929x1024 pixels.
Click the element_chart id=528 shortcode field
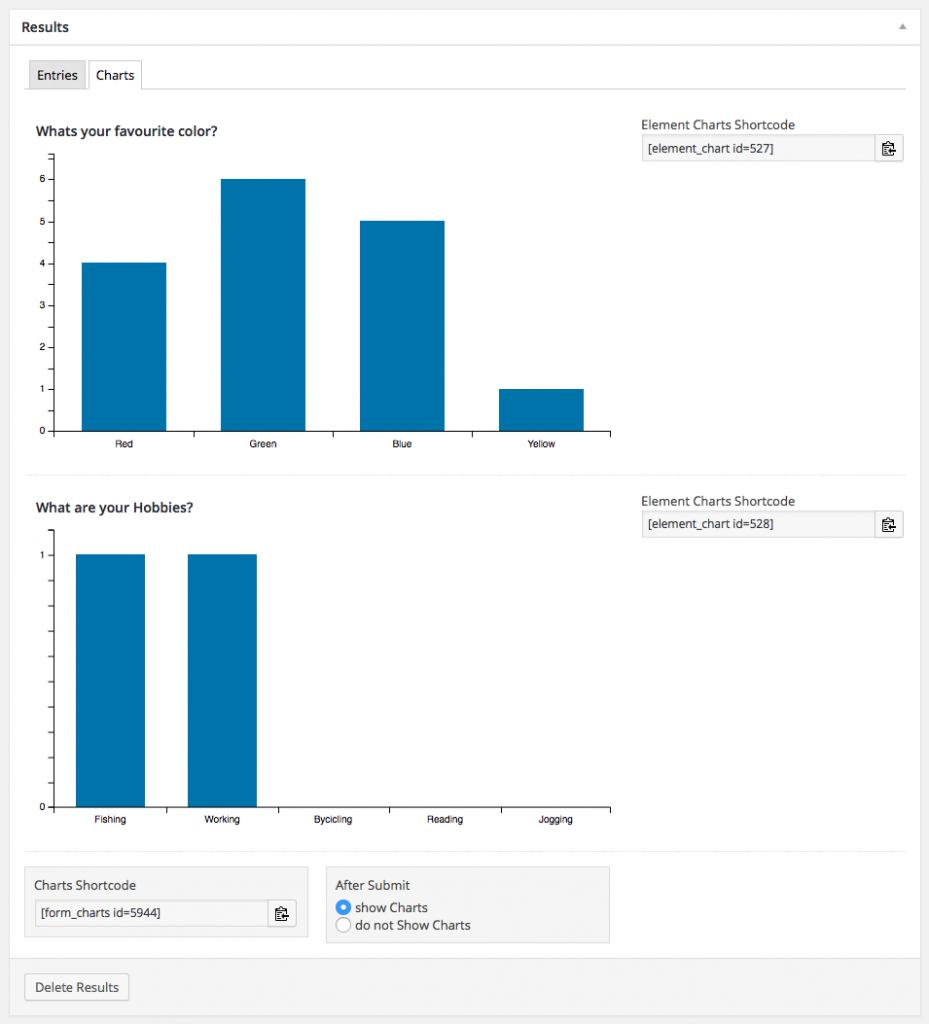(758, 525)
